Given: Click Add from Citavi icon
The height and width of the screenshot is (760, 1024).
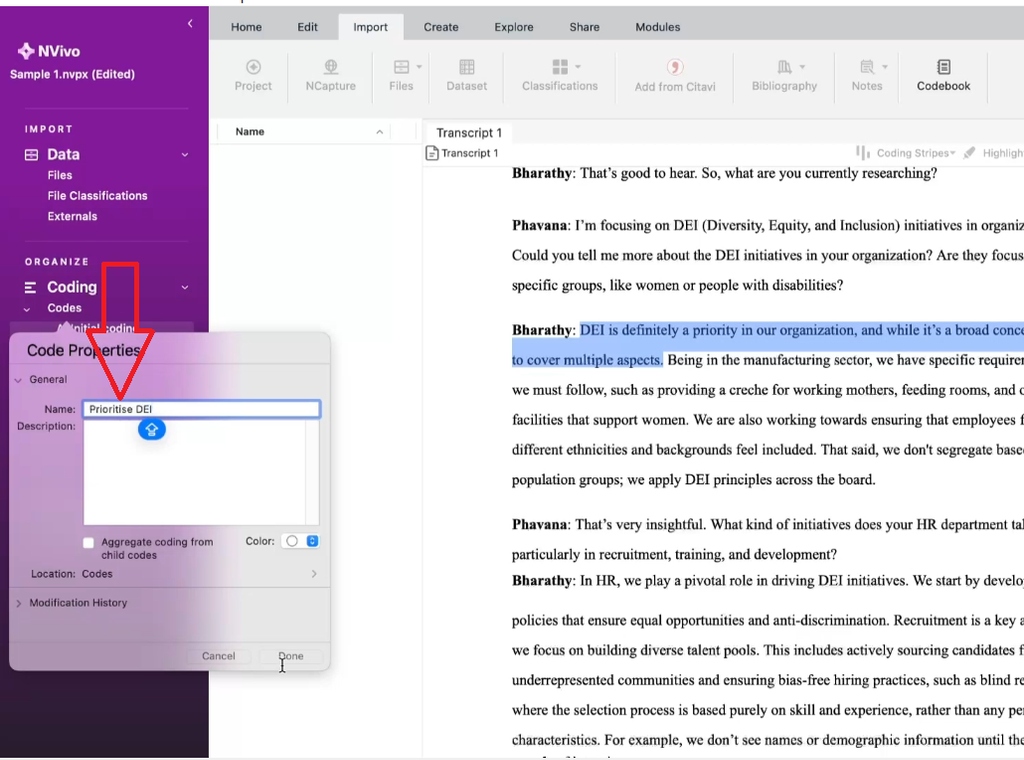Looking at the screenshot, I should pyautogui.click(x=675, y=67).
